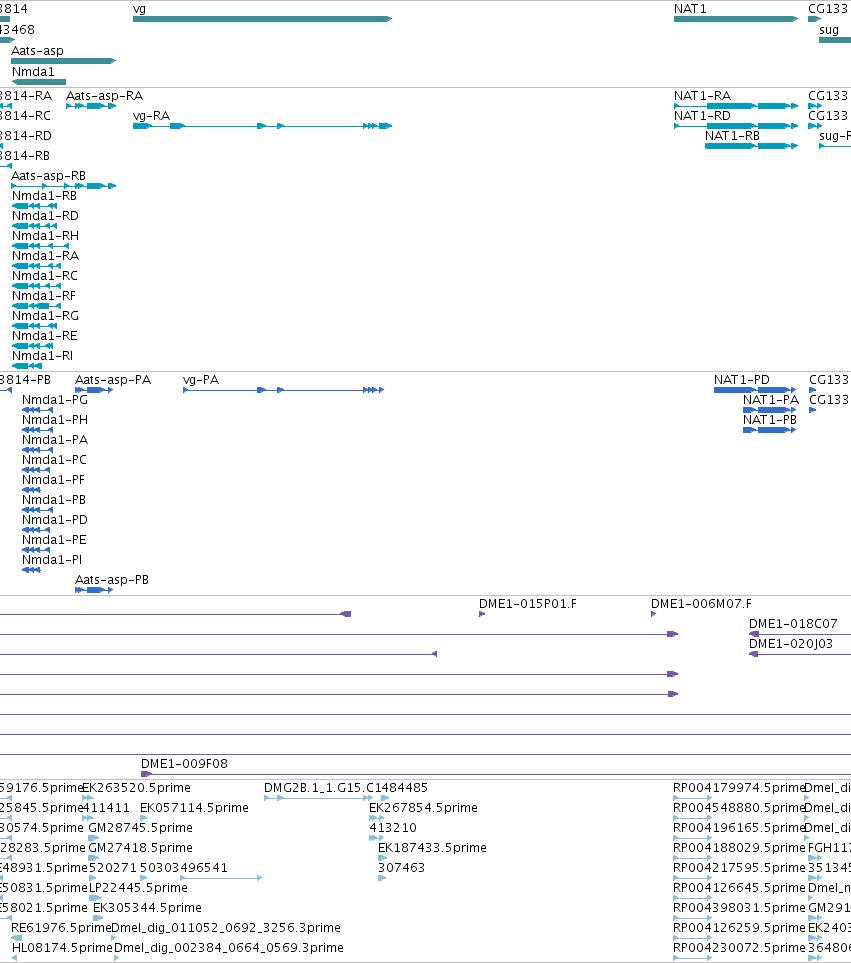Select transcript Aats-asp-RB
The height and width of the screenshot is (963, 851).
click(64, 186)
